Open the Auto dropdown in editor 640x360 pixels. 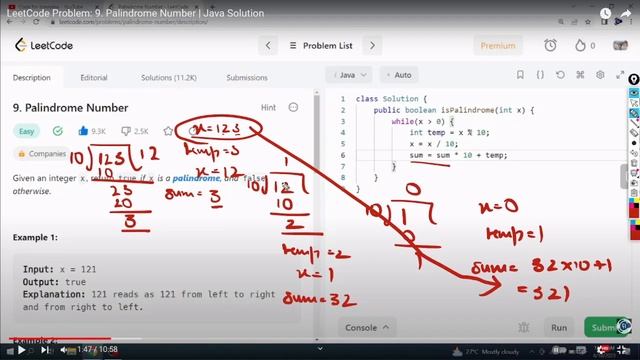[399, 75]
